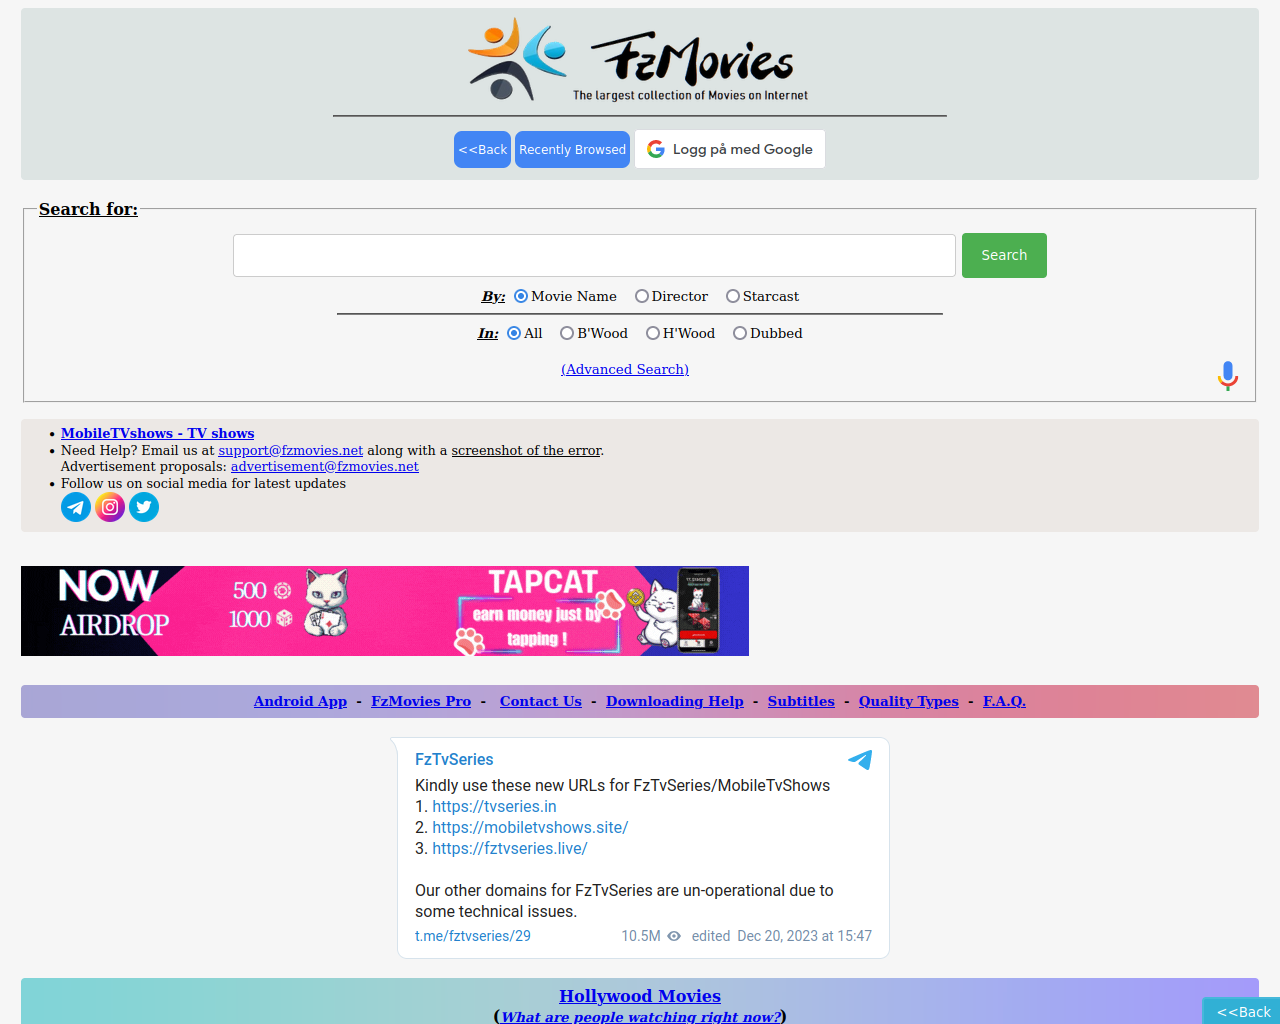Click the green Search button
This screenshot has width=1280, height=1024.
1004,255
